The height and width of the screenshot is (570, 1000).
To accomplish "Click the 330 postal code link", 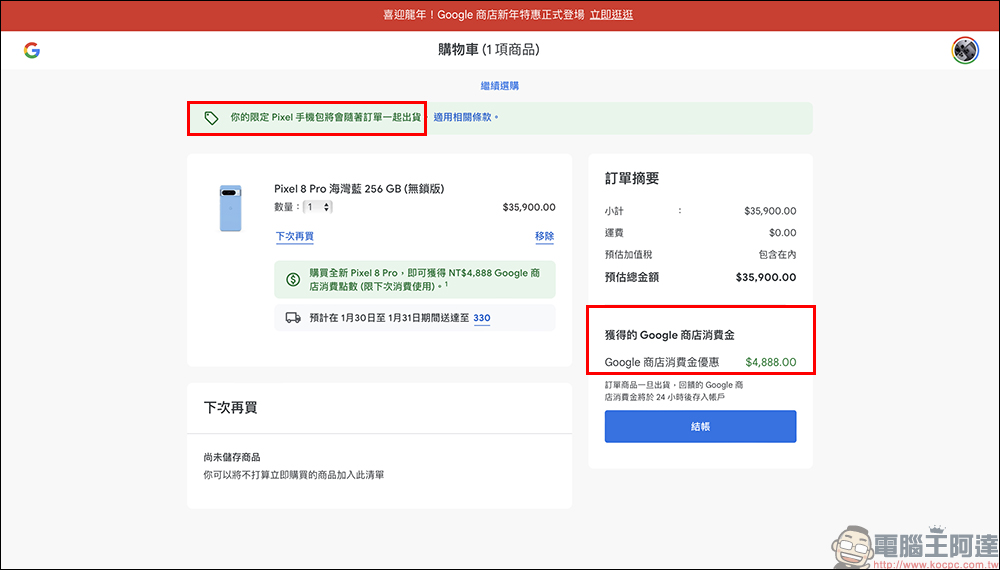I will click(482, 318).
